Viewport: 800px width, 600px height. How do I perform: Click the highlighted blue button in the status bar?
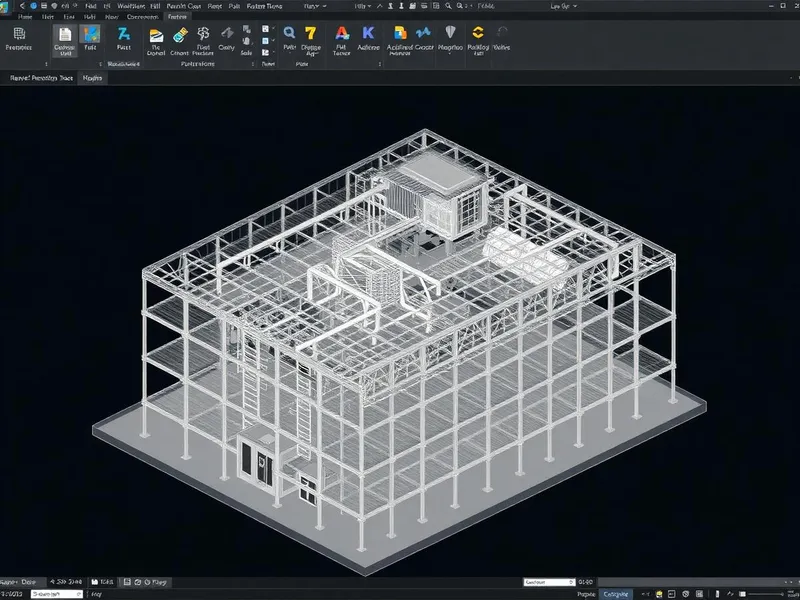[x=616, y=594]
